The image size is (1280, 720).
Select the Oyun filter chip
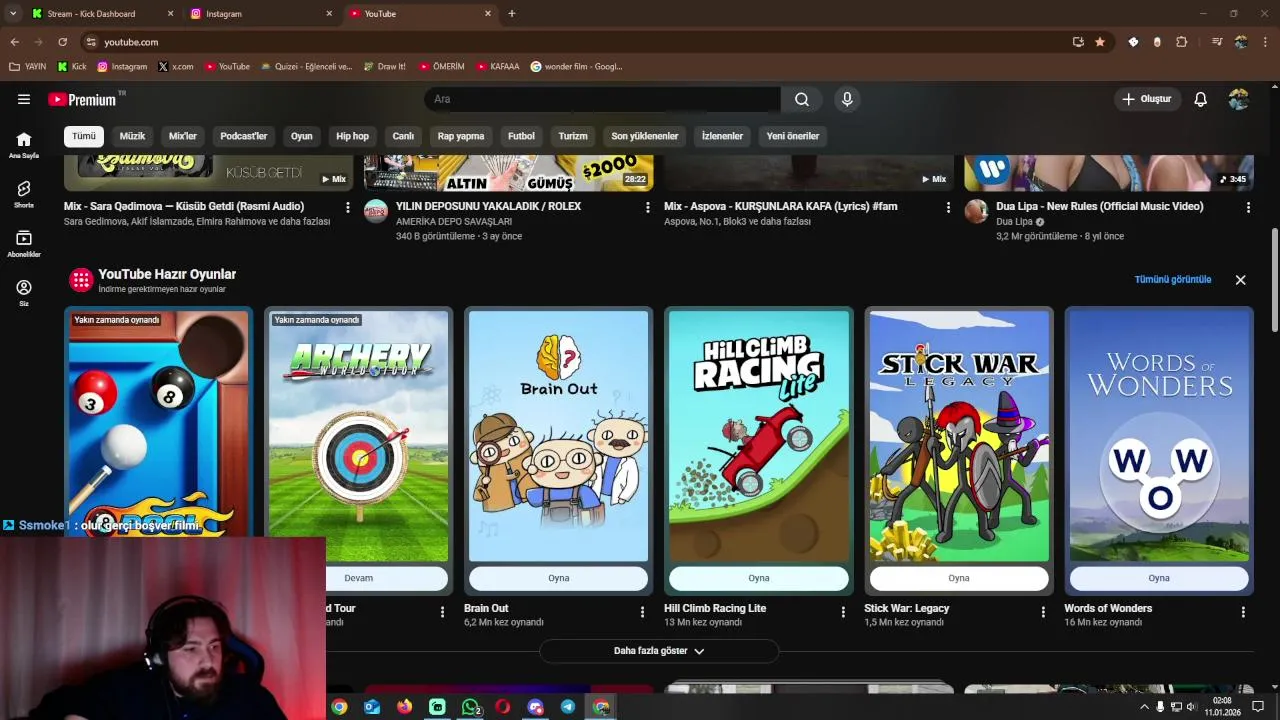click(x=302, y=136)
